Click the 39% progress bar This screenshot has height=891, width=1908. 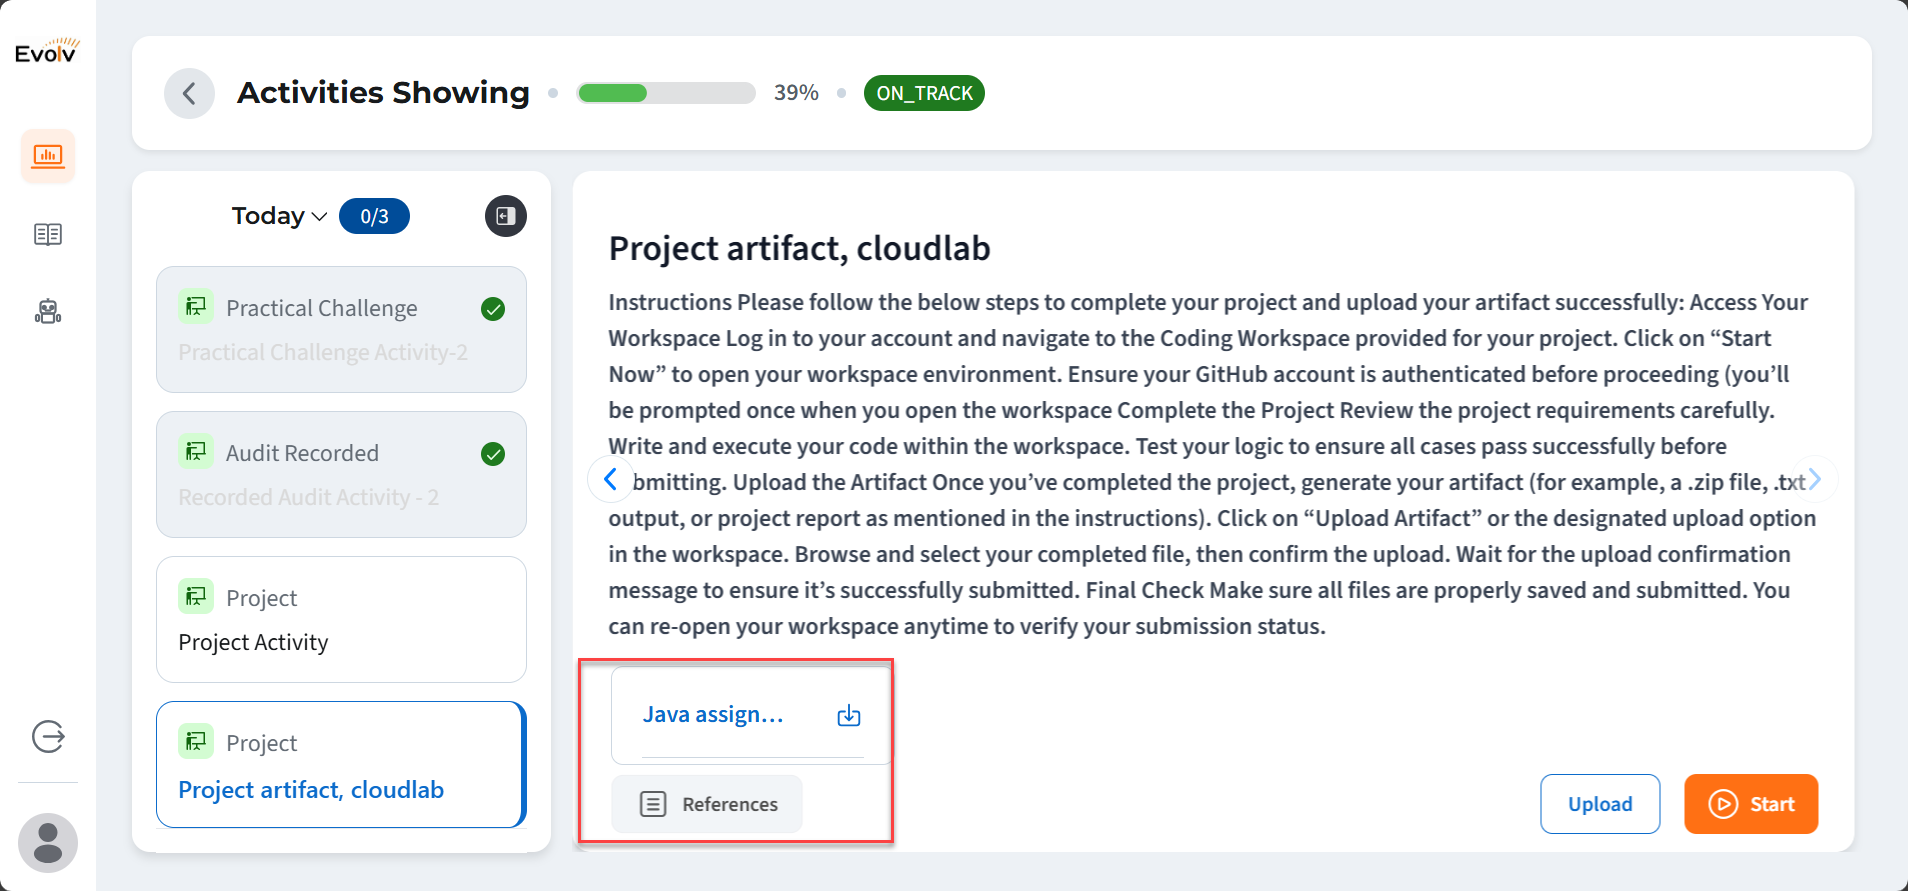[x=666, y=93]
